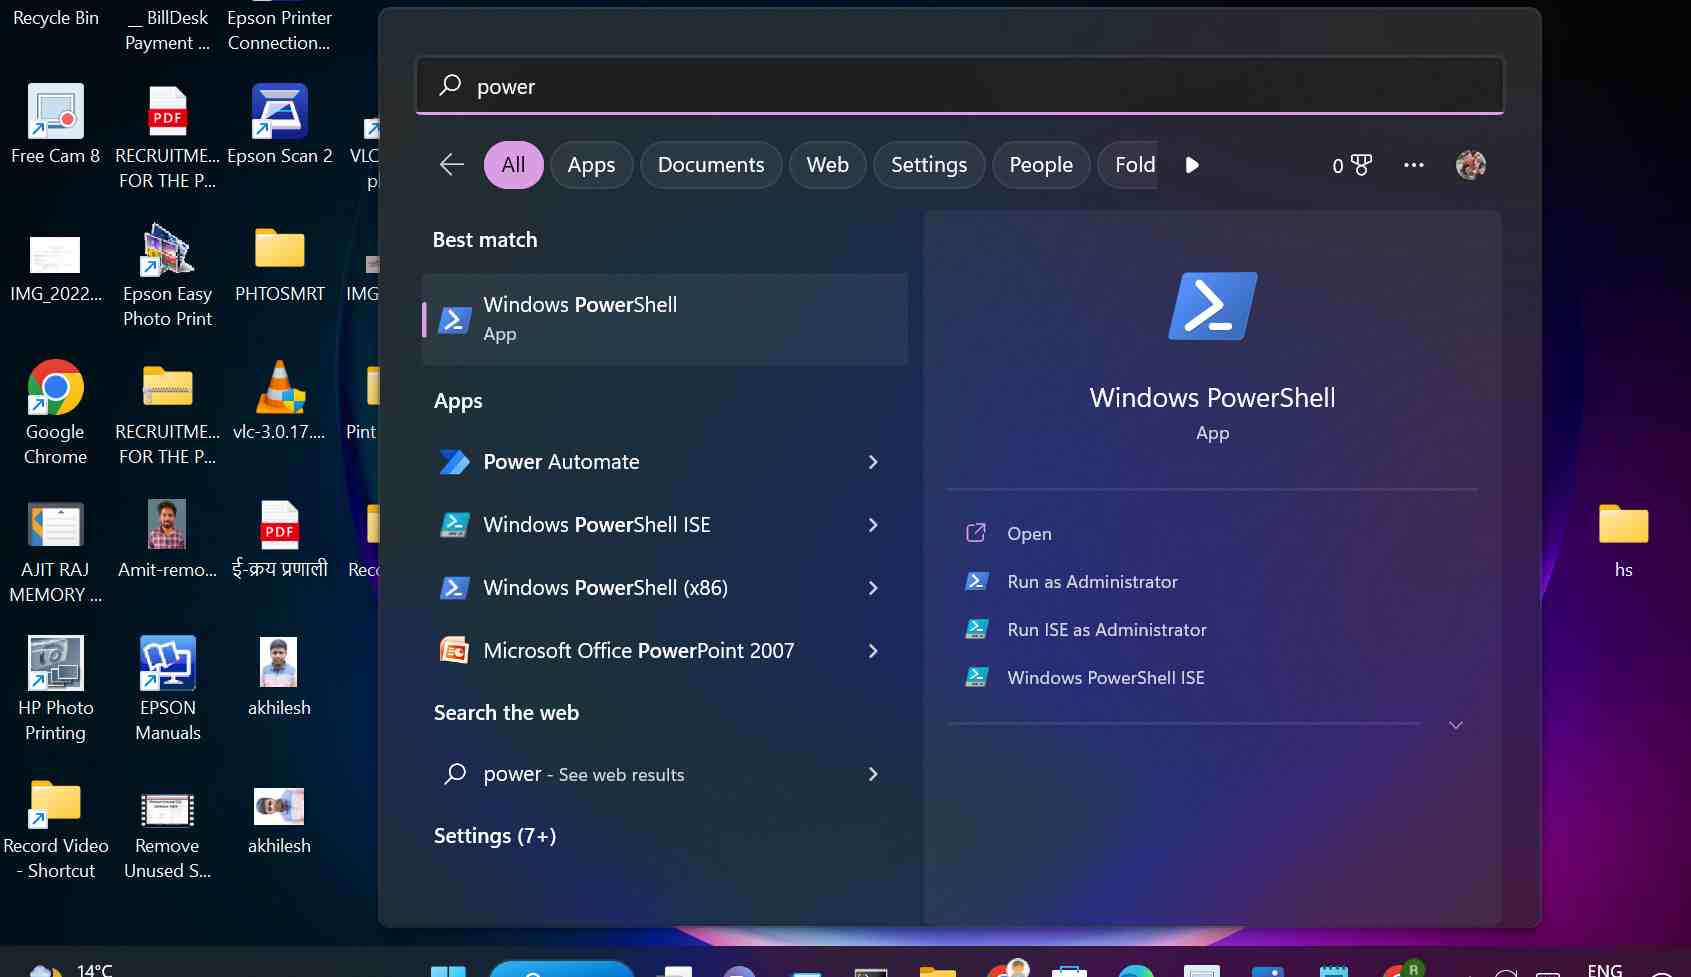This screenshot has width=1691, height=977.
Task: Click the Run ISE as Administrator icon
Action: [976, 629]
